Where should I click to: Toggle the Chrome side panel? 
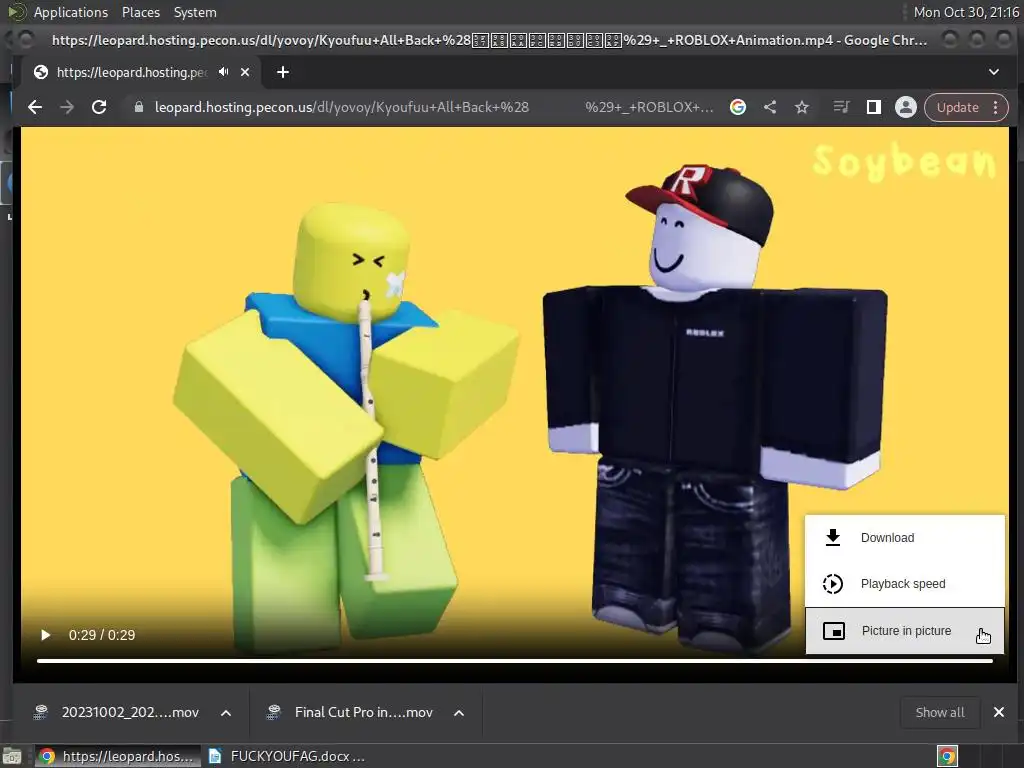tap(874, 107)
